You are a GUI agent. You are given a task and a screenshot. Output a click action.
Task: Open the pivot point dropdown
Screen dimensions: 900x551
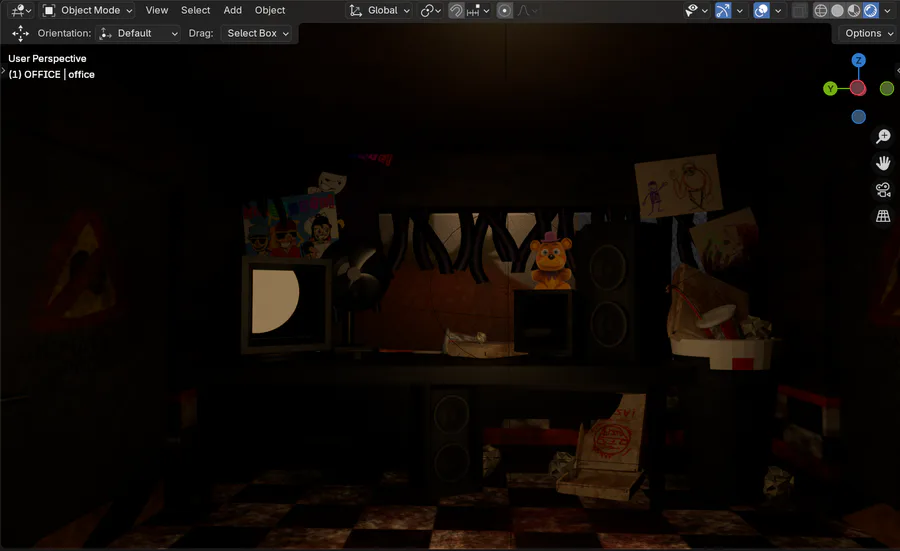pos(430,10)
